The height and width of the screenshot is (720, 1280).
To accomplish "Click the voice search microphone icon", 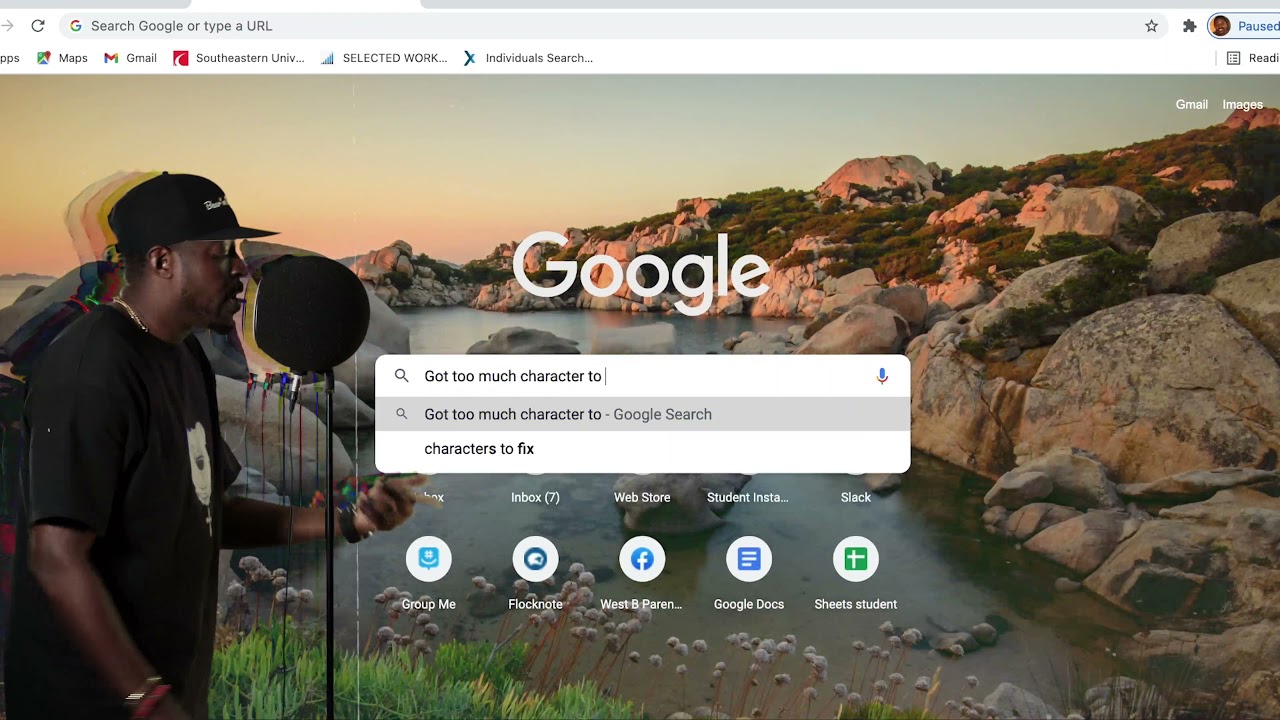I will tap(882, 376).
